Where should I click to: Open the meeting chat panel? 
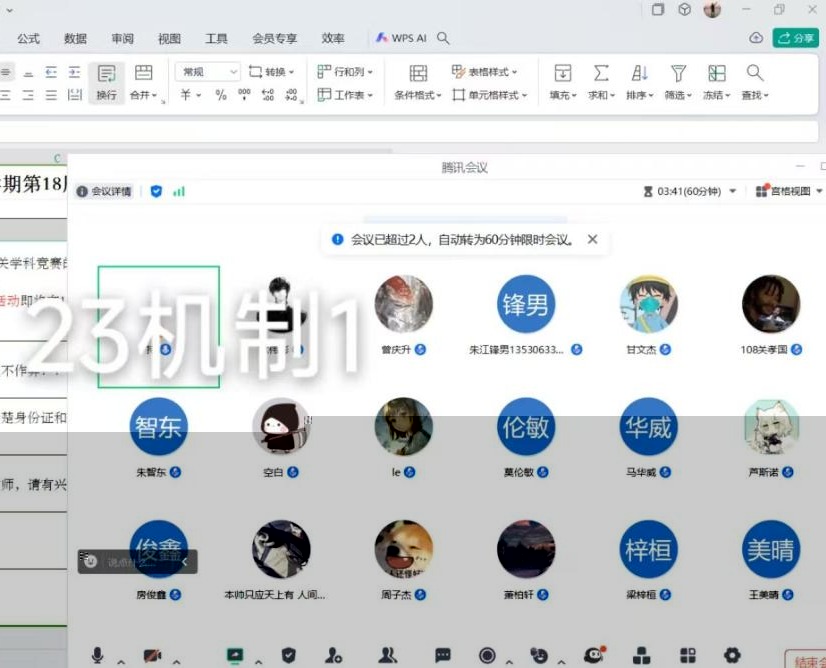pyautogui.click(x=443, y=655)
